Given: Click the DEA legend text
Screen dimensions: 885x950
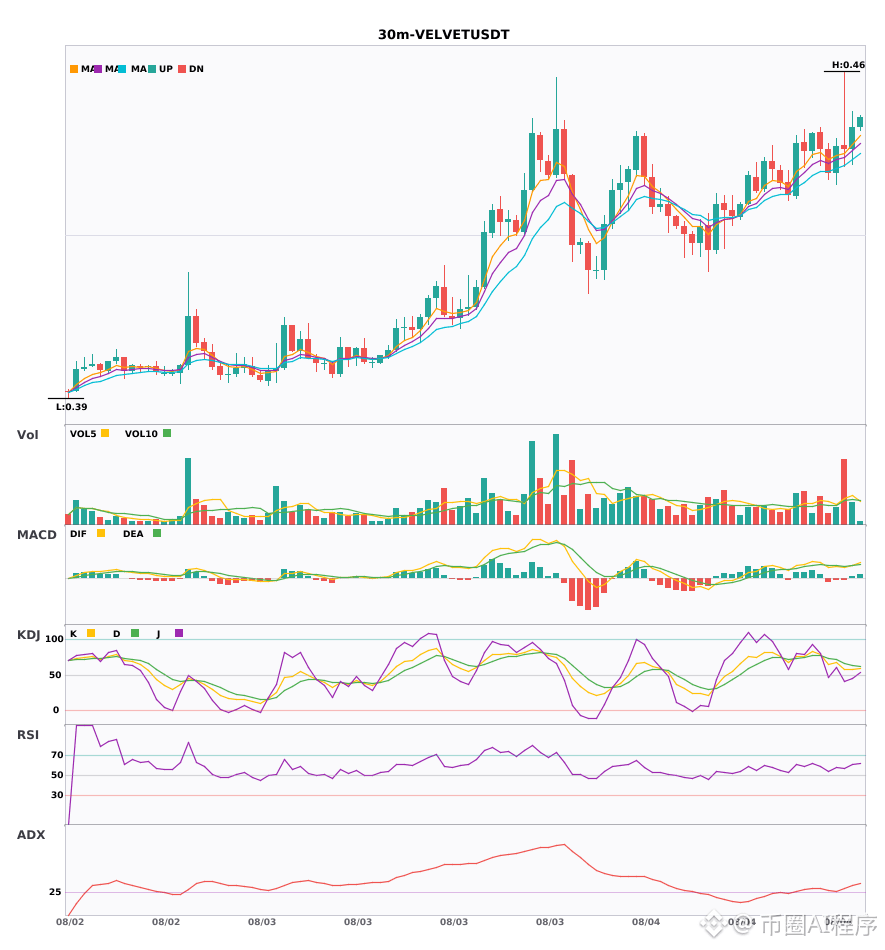Looking at the screenshot, I should (133, 534).
